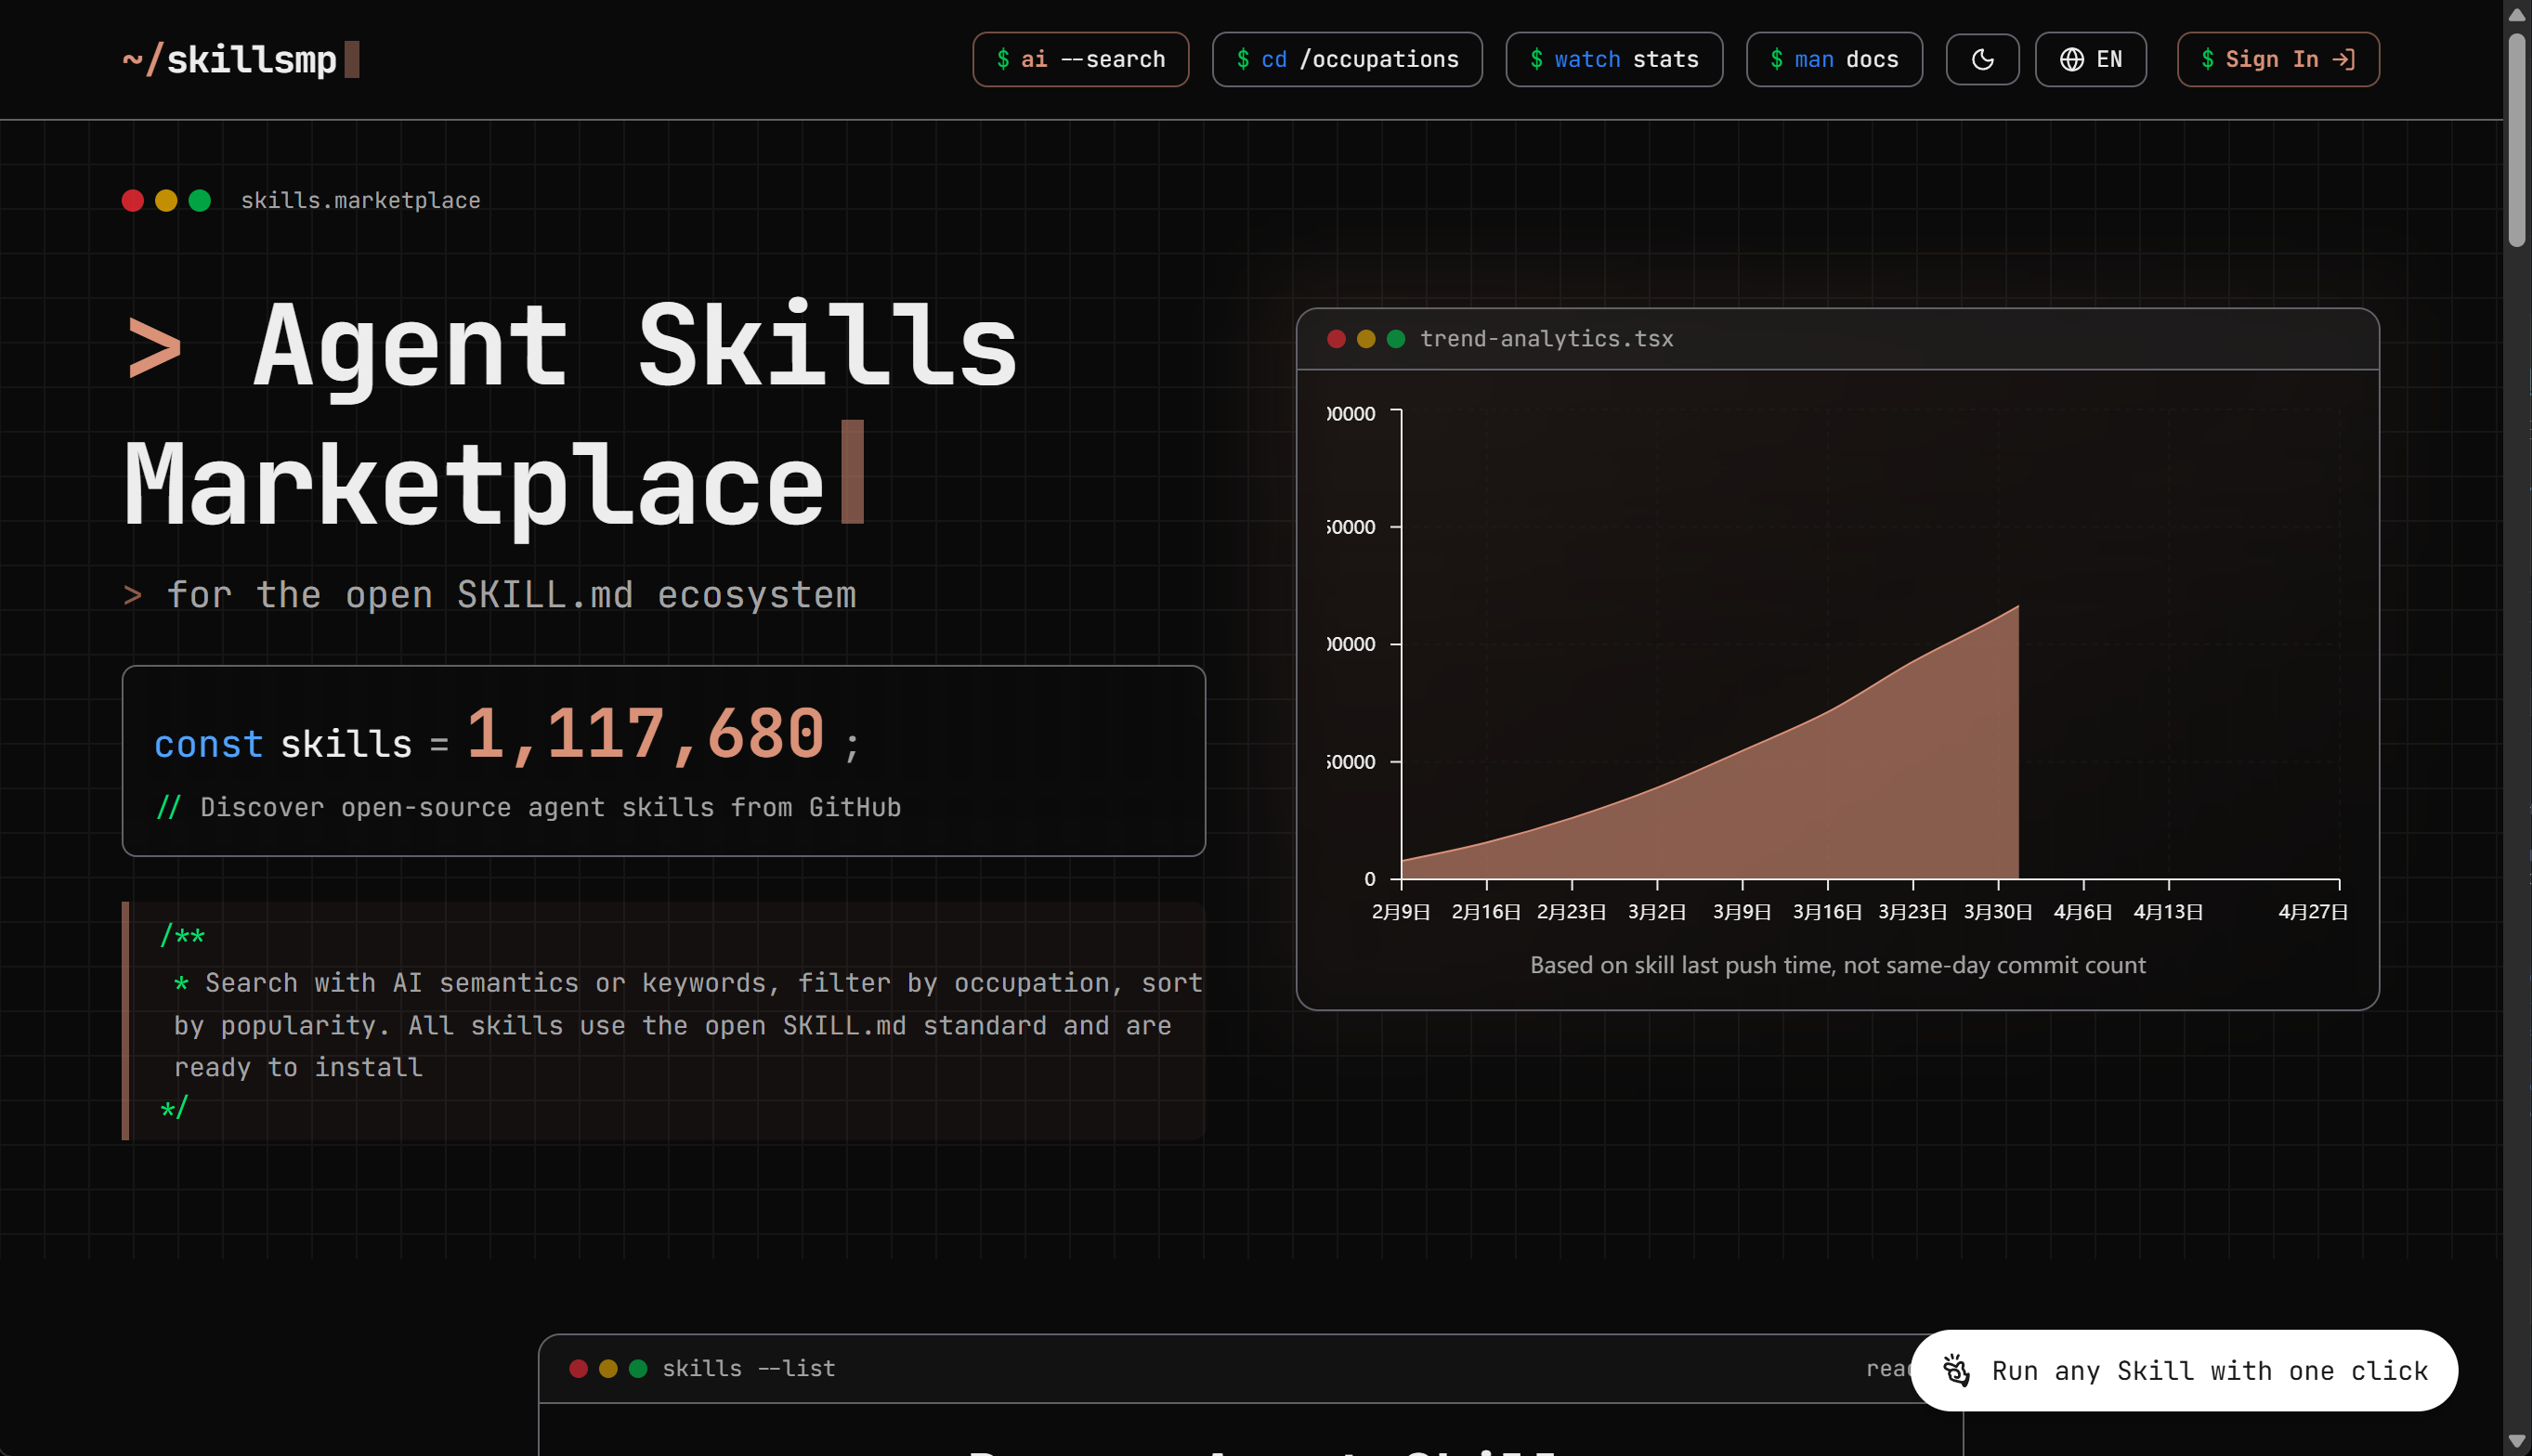Click the 3月30日 axis label on chart

pos(1997,912)
